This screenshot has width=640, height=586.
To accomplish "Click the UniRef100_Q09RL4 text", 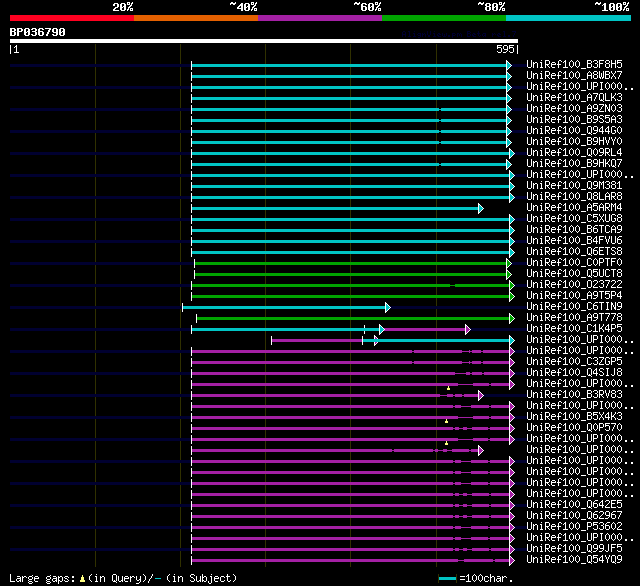I will pos(574,153).
